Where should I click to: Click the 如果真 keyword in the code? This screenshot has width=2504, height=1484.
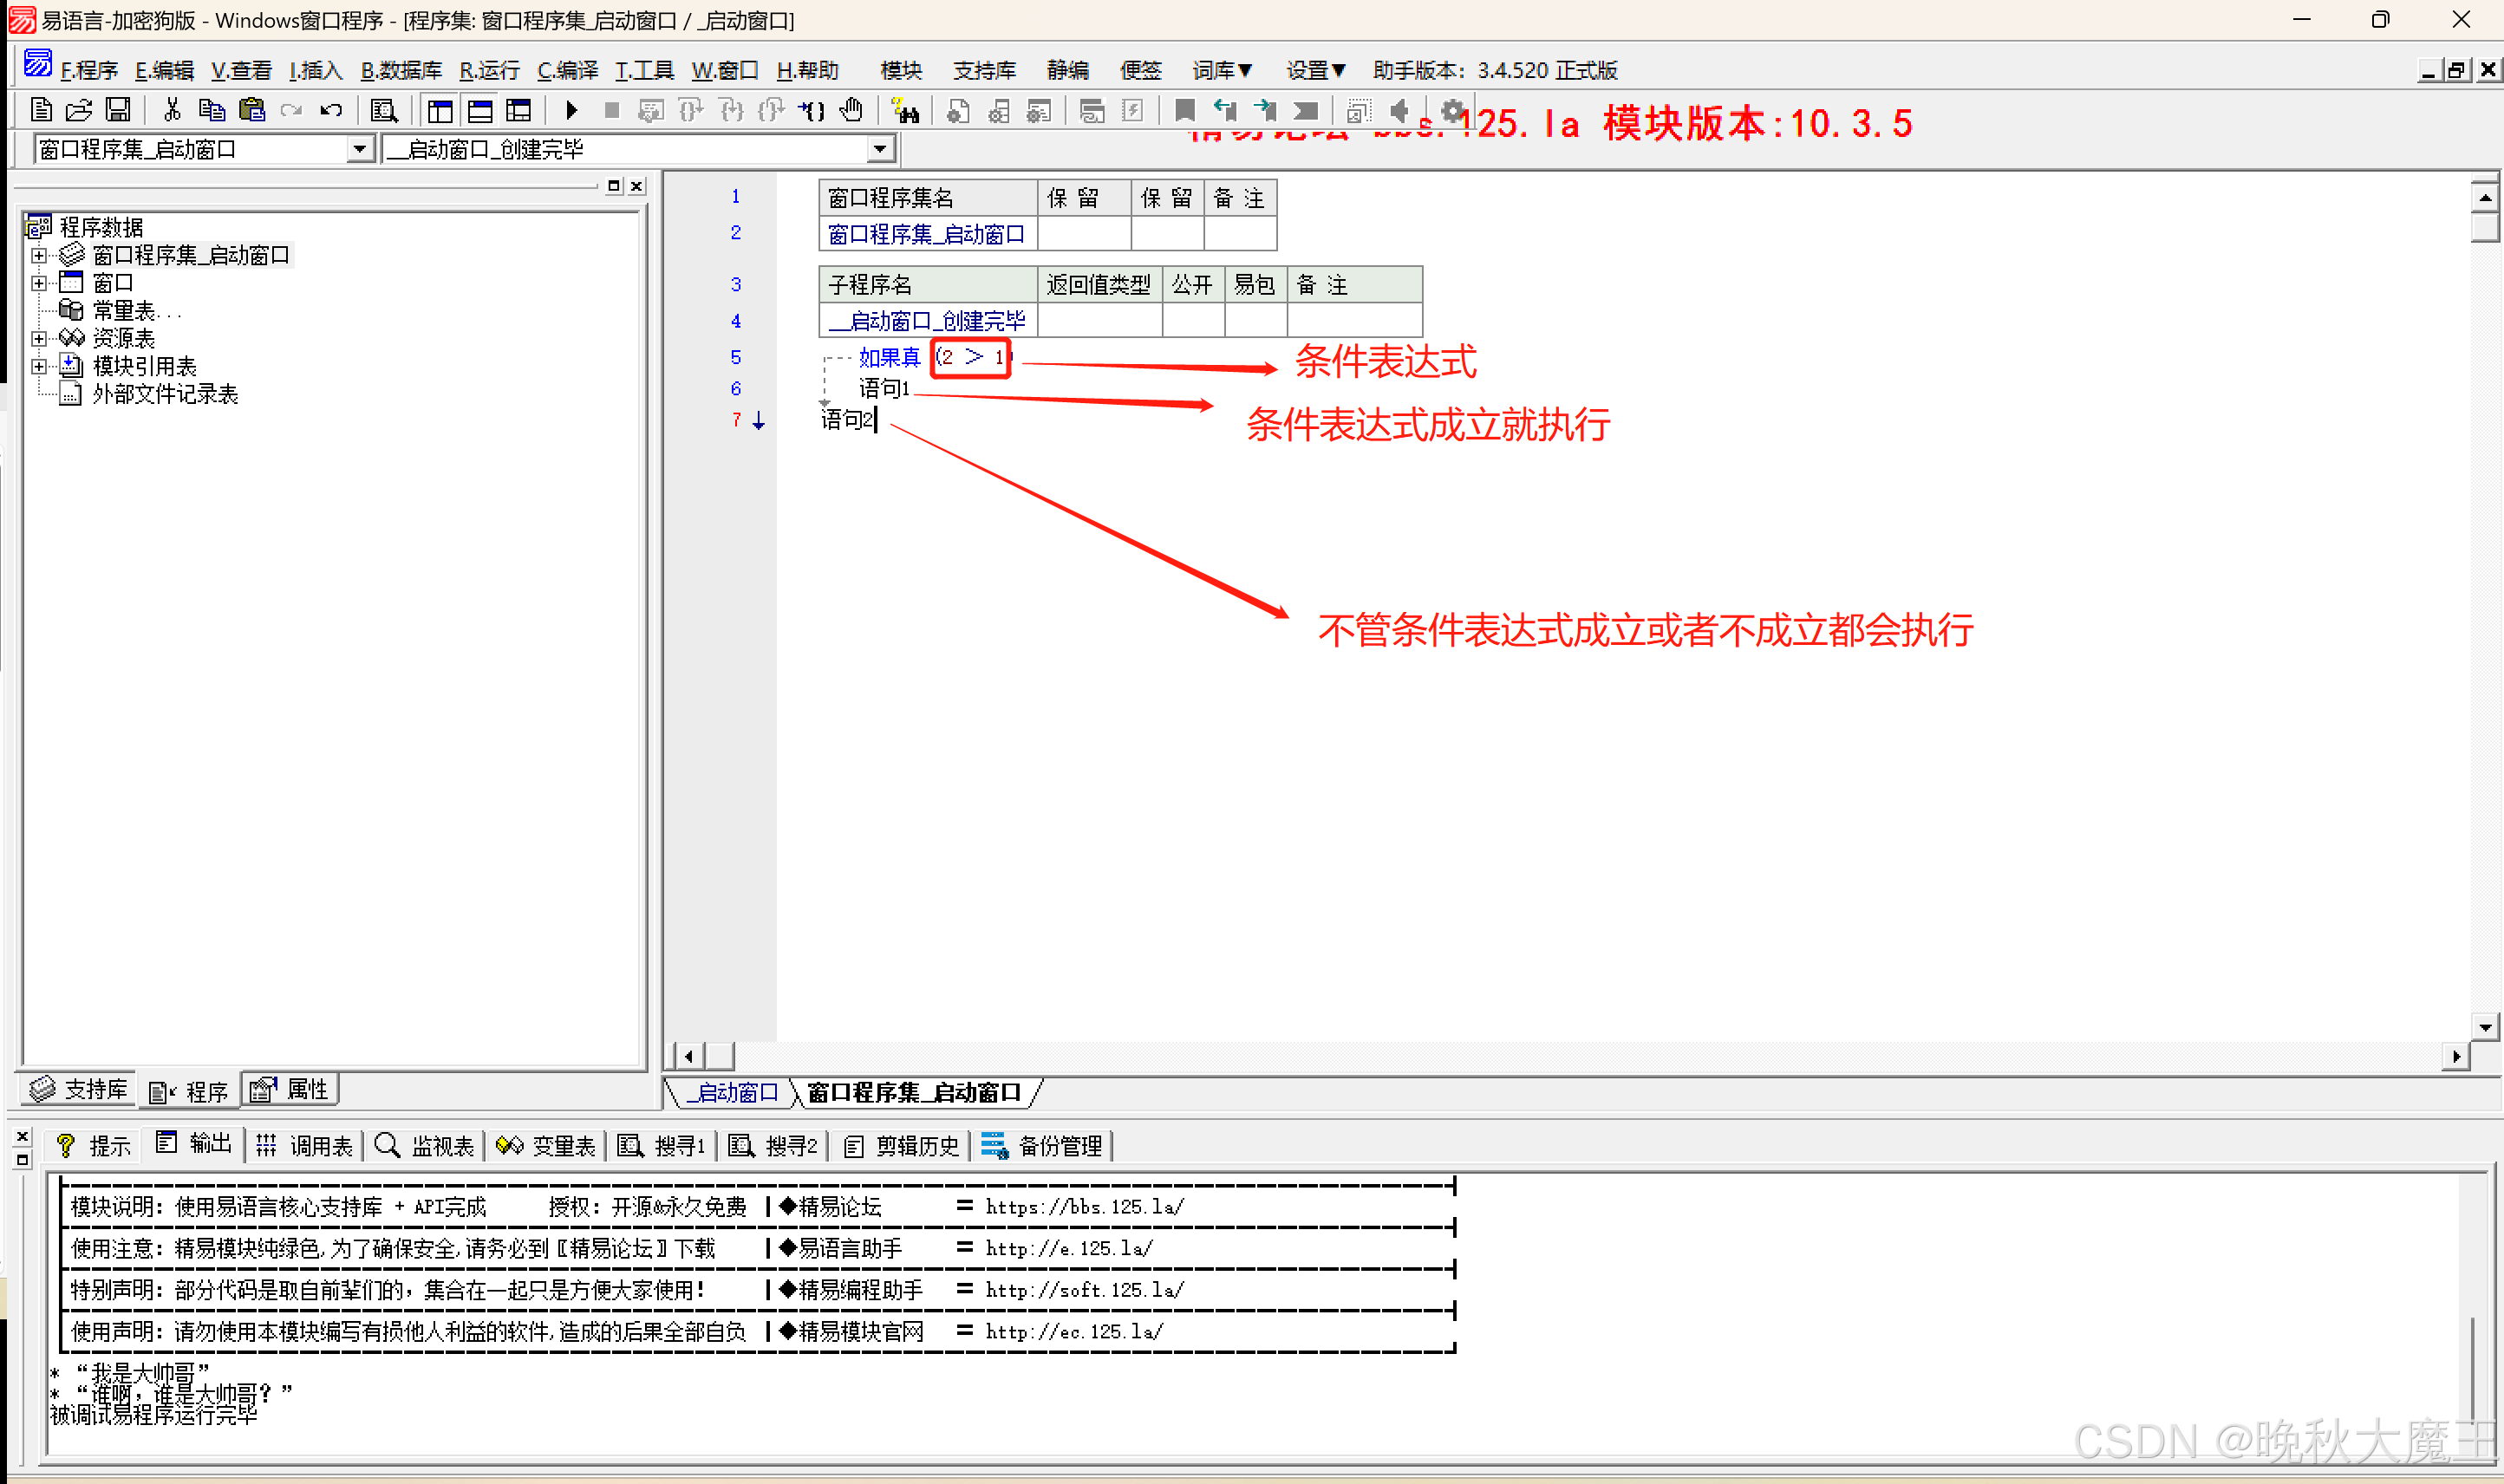pos(889,358)
